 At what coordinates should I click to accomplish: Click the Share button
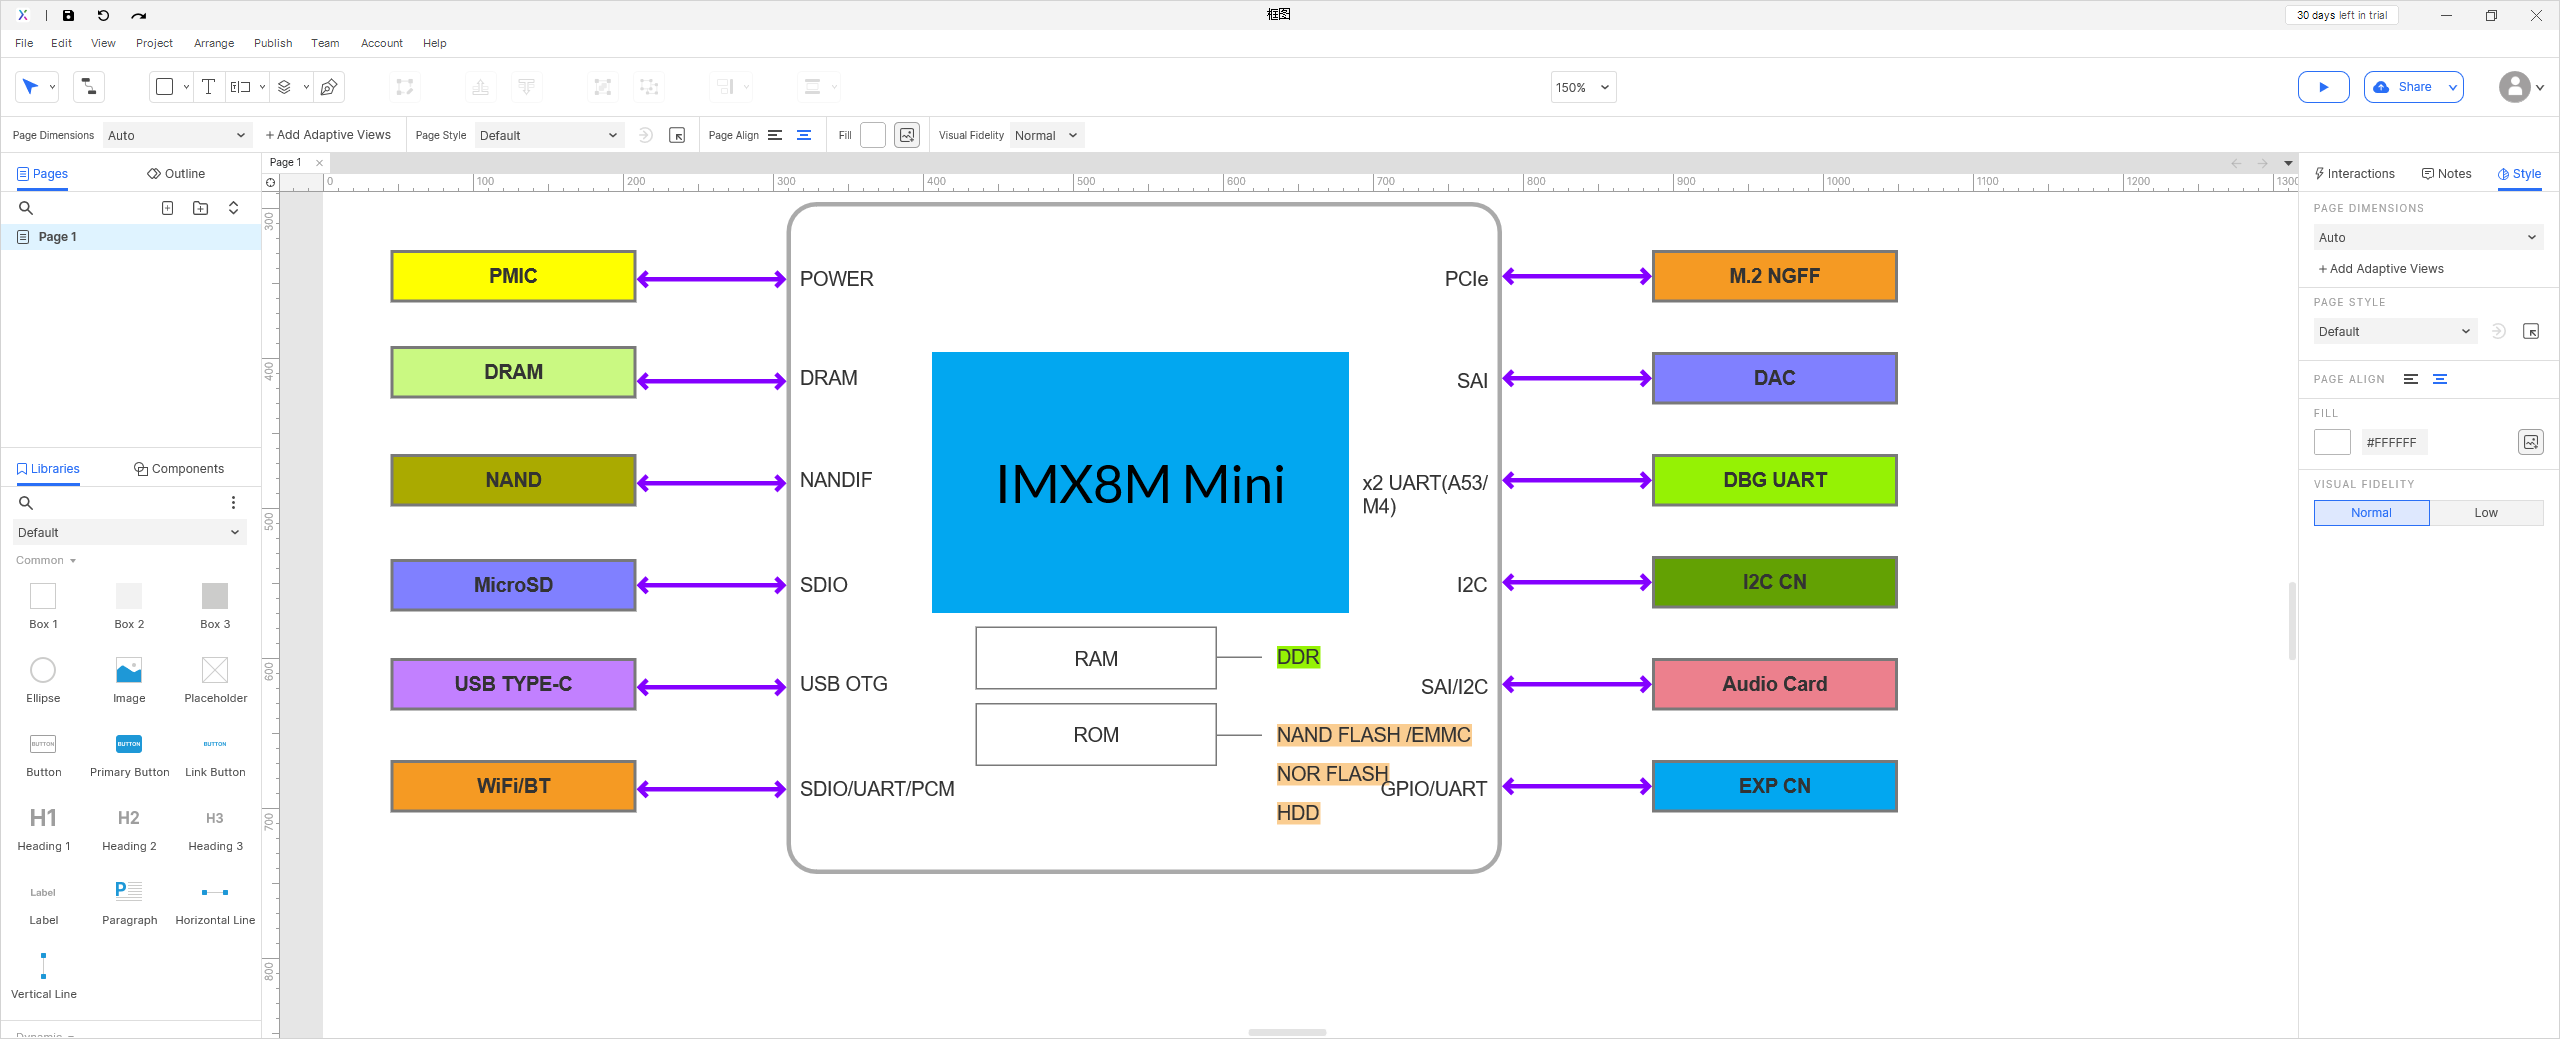point(2405,87)
